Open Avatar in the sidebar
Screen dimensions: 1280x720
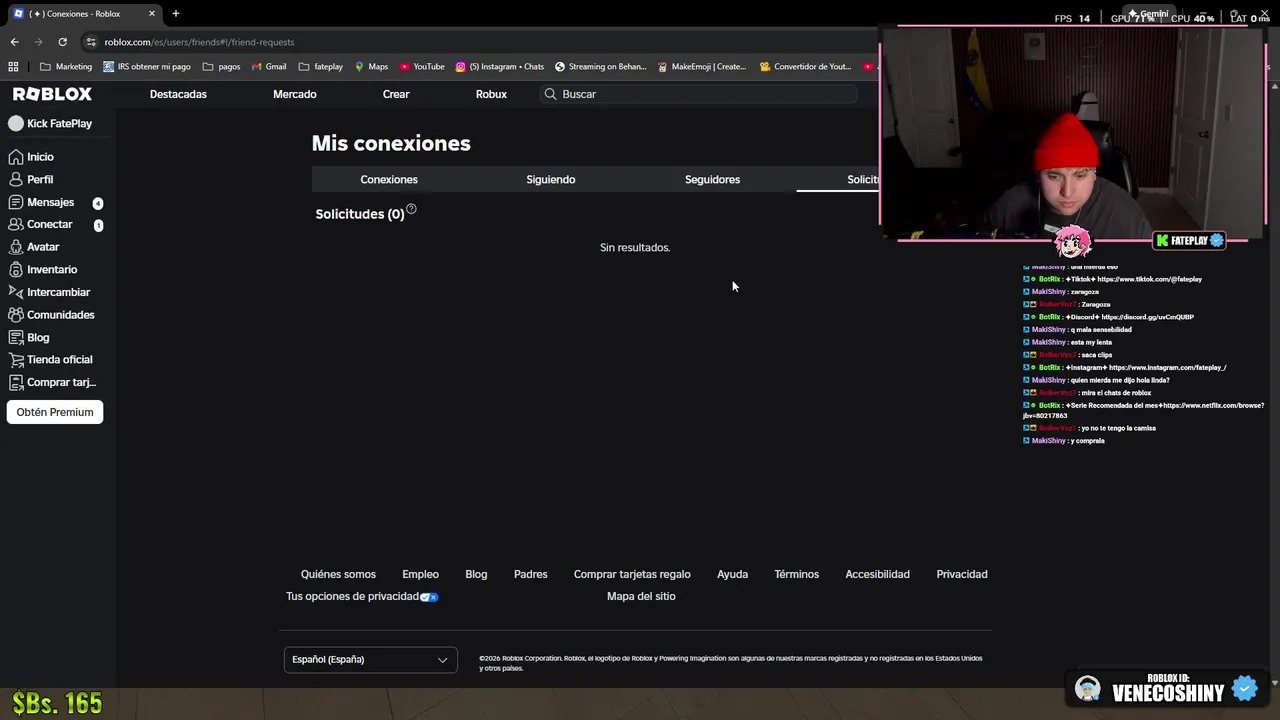click(x=34, y=247)
